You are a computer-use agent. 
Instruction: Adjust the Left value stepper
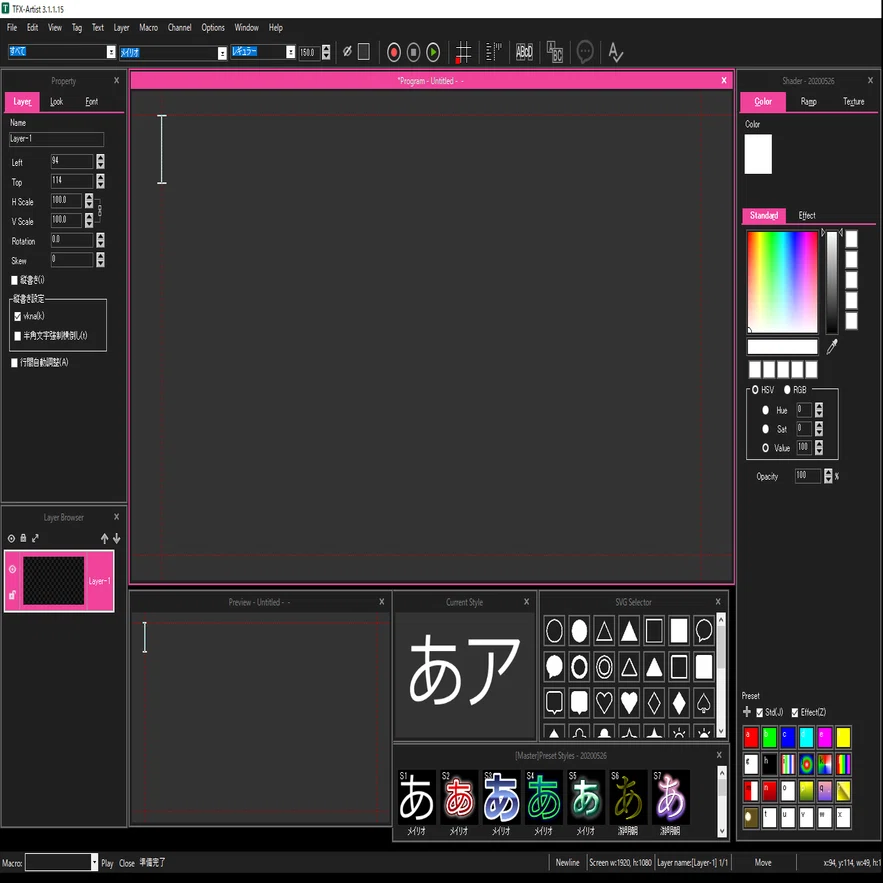[x=100, y=162]
